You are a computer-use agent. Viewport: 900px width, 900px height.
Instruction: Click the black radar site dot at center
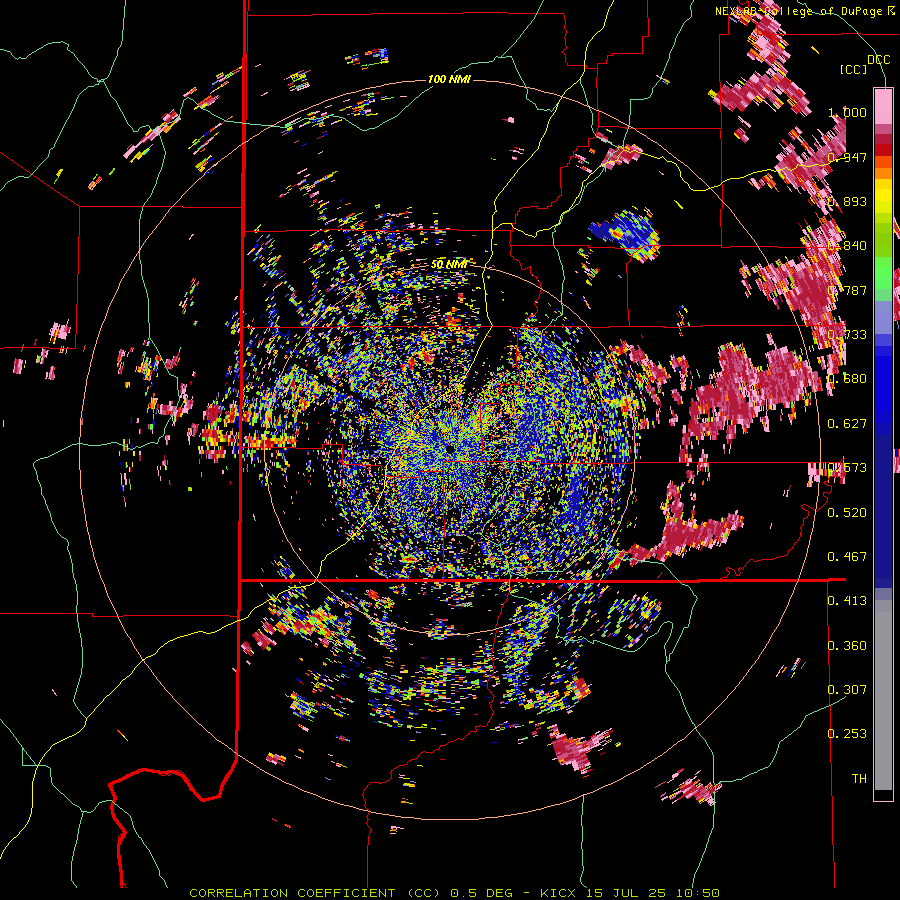(x=449, y=448)
